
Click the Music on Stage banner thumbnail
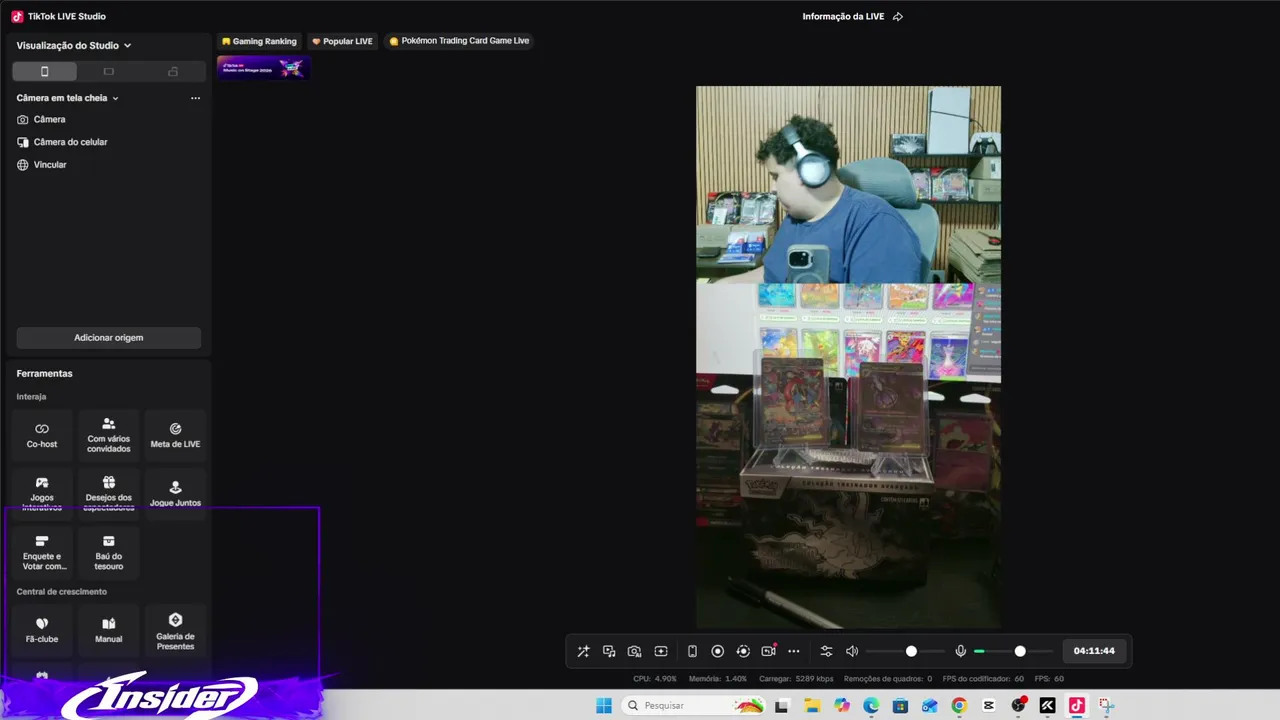point(264,68)
